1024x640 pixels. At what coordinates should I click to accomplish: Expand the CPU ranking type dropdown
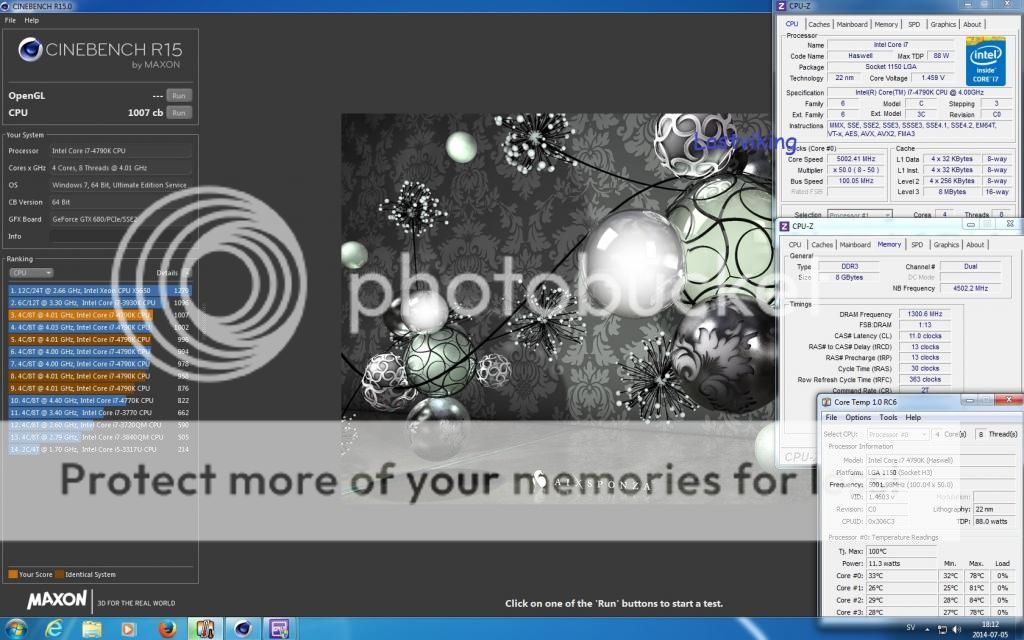point(31,272)
